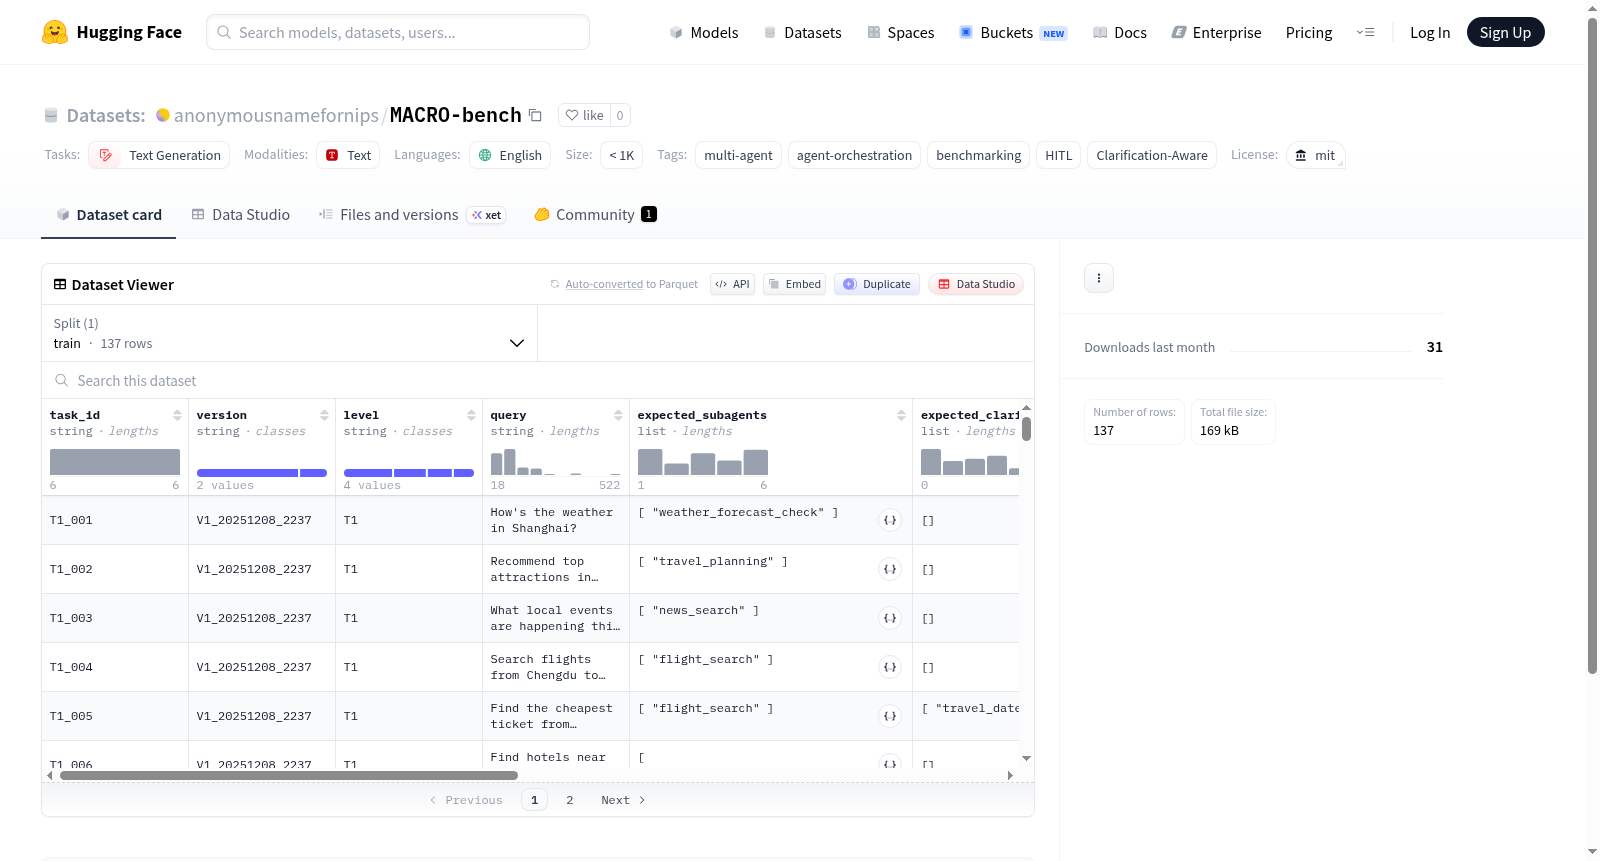Click the HITL tag
The width and height of the screenshot is (1600, 861).
[x=1058, y=155]
